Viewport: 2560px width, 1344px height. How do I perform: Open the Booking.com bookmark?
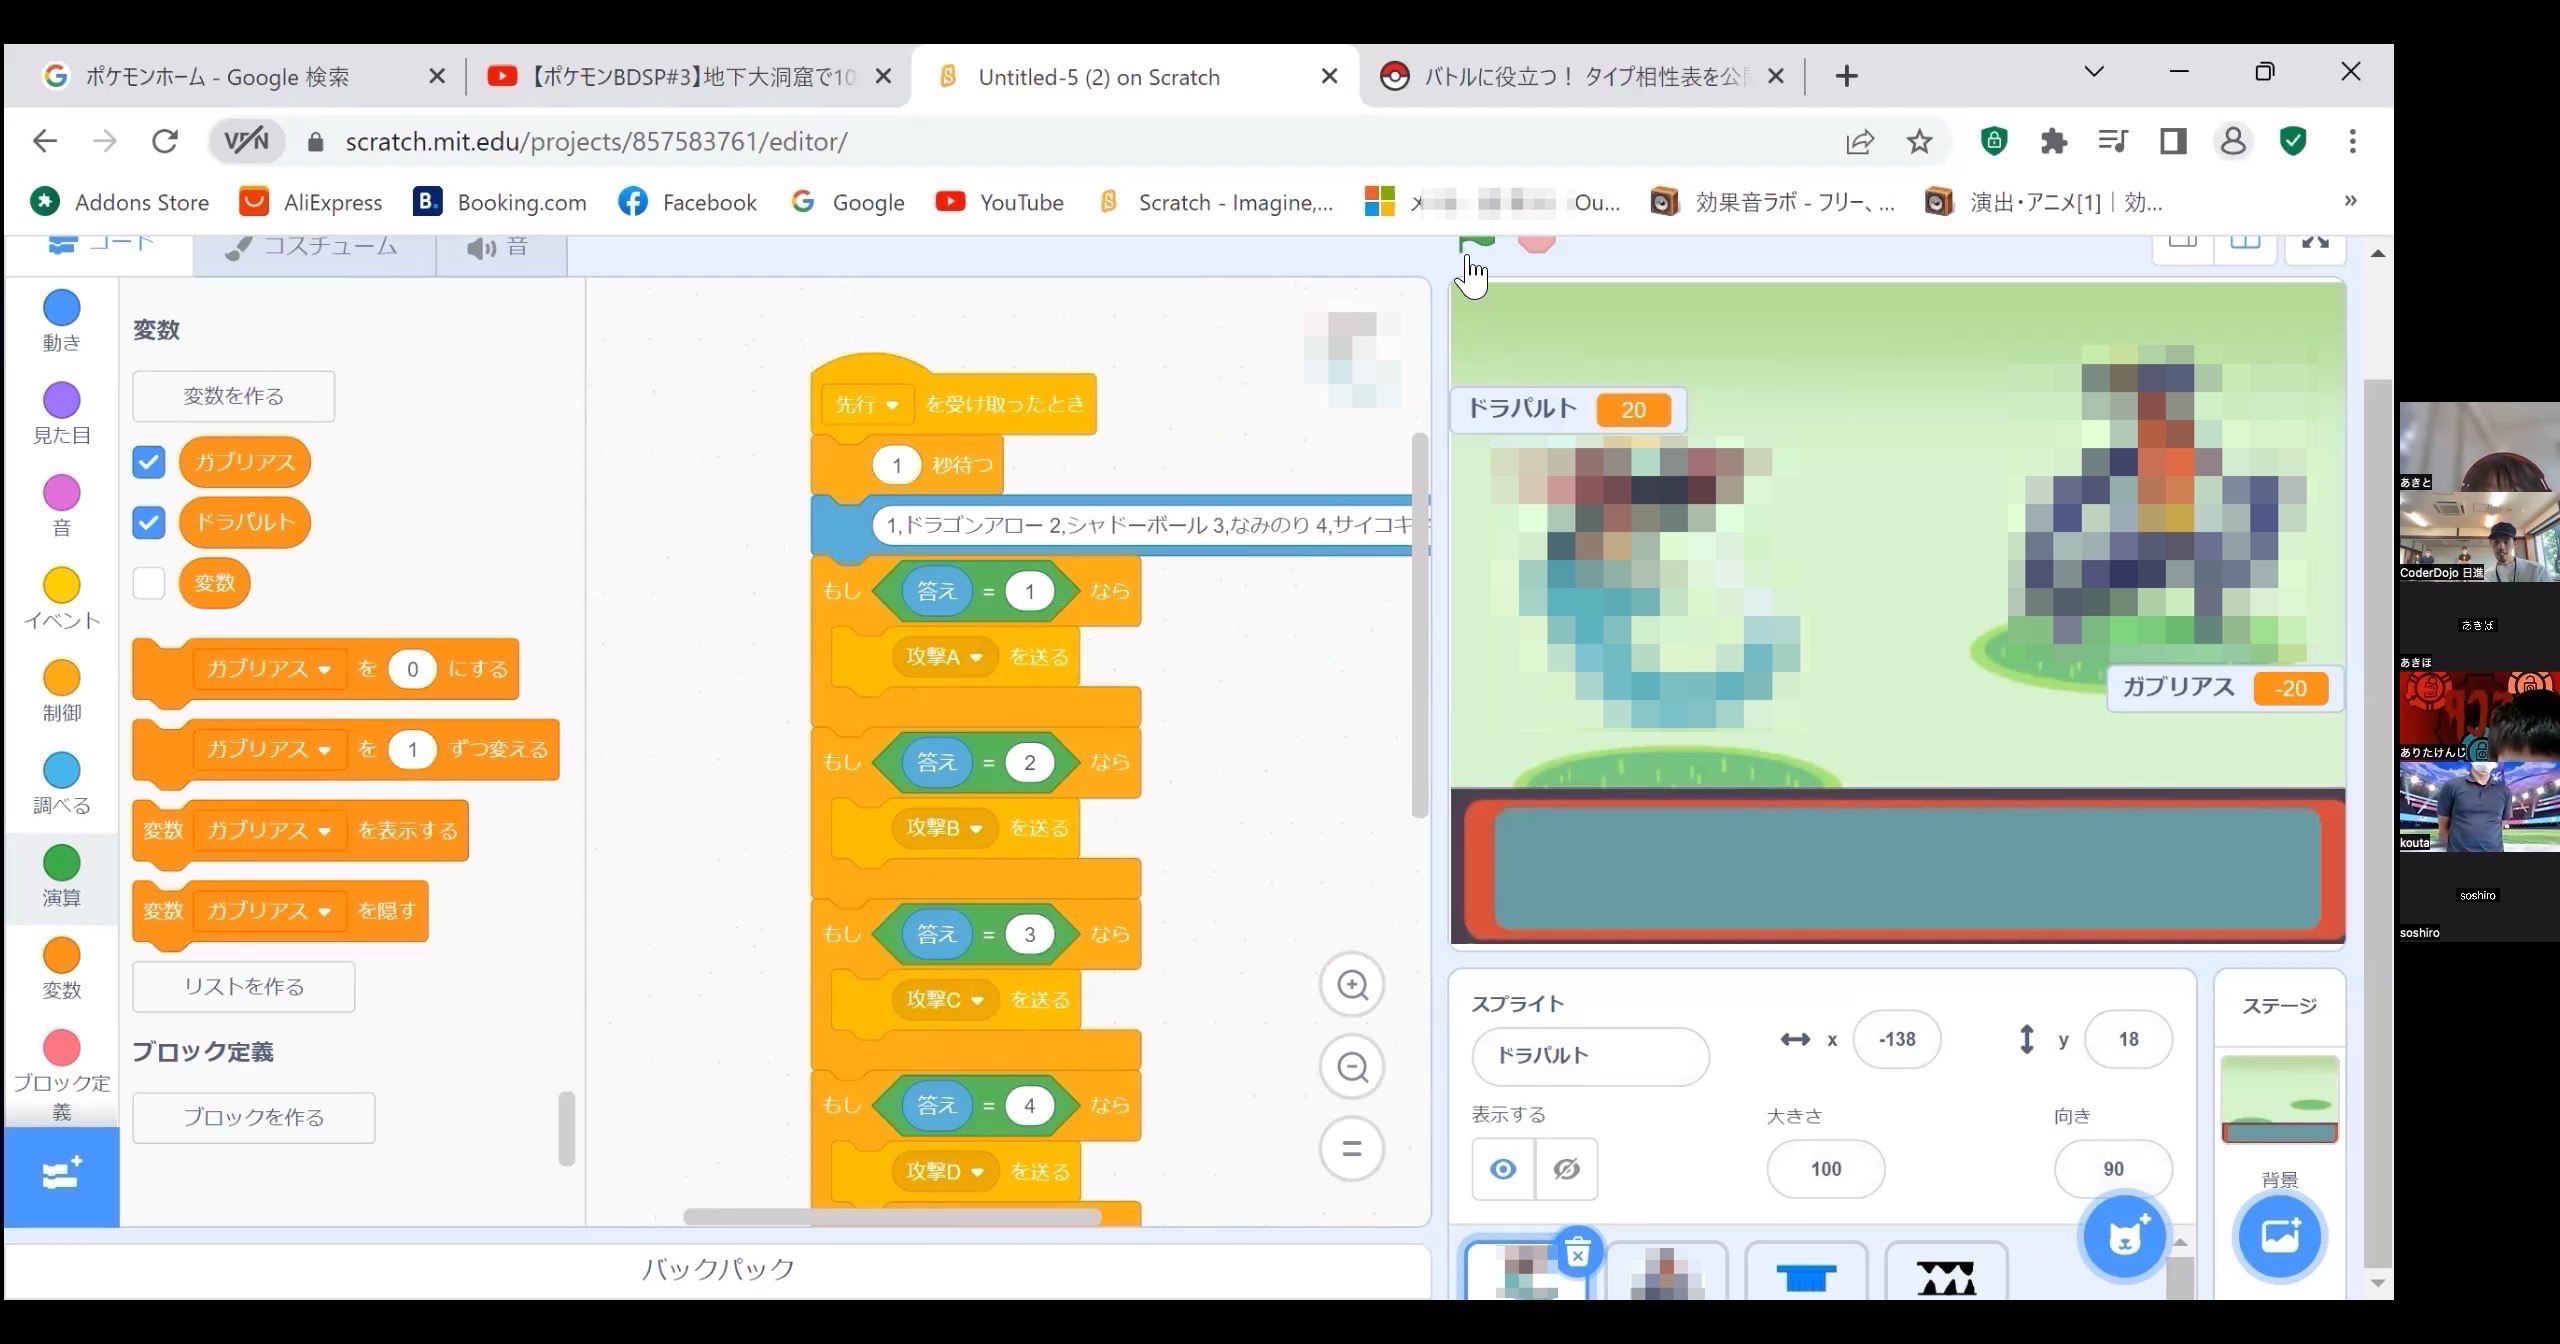[x=500, y=202]
